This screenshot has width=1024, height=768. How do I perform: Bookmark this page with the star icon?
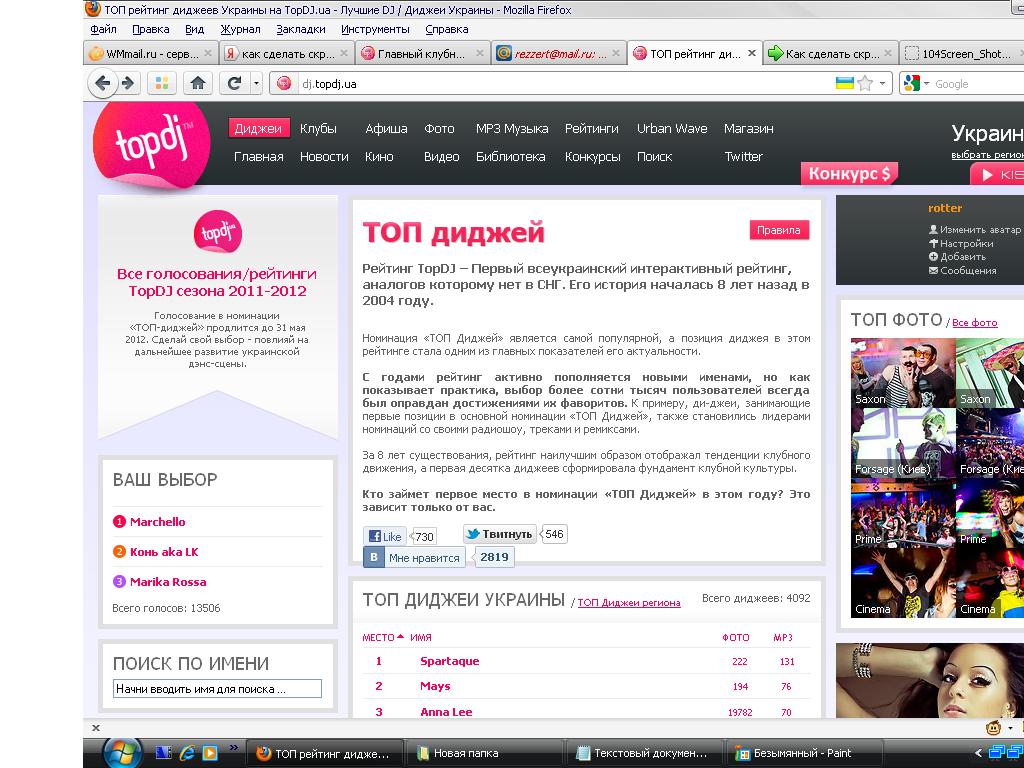pos(865,84)
